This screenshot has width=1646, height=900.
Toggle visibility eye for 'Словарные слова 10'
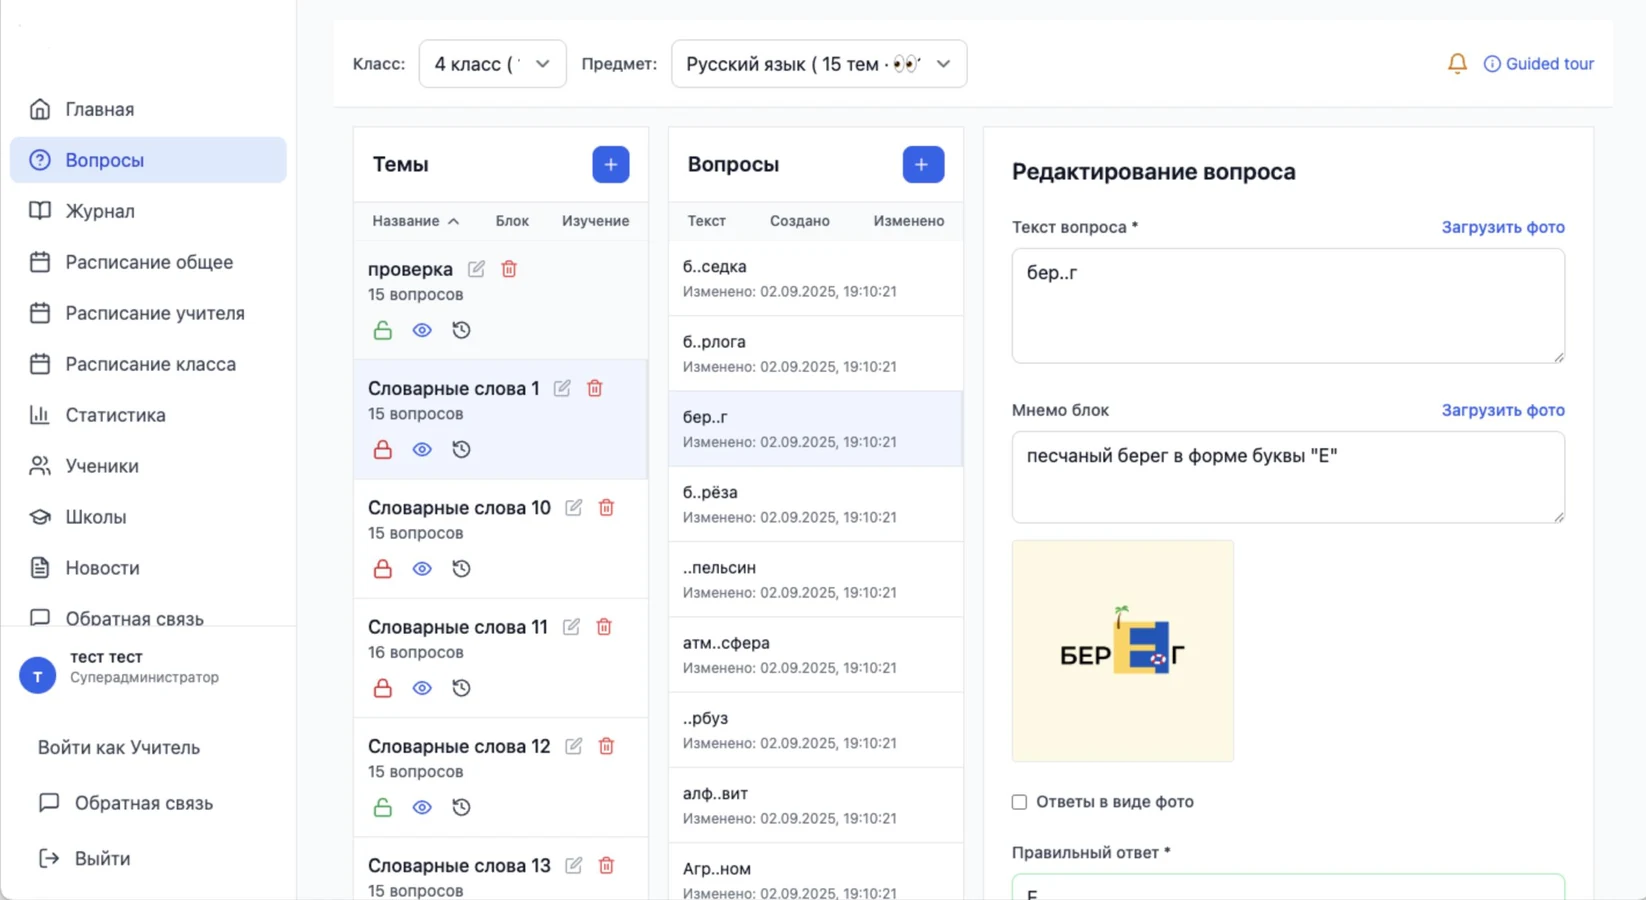422,569
